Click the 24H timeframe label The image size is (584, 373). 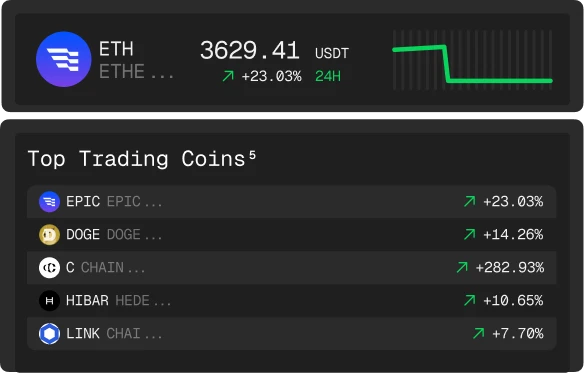point(328,76)
